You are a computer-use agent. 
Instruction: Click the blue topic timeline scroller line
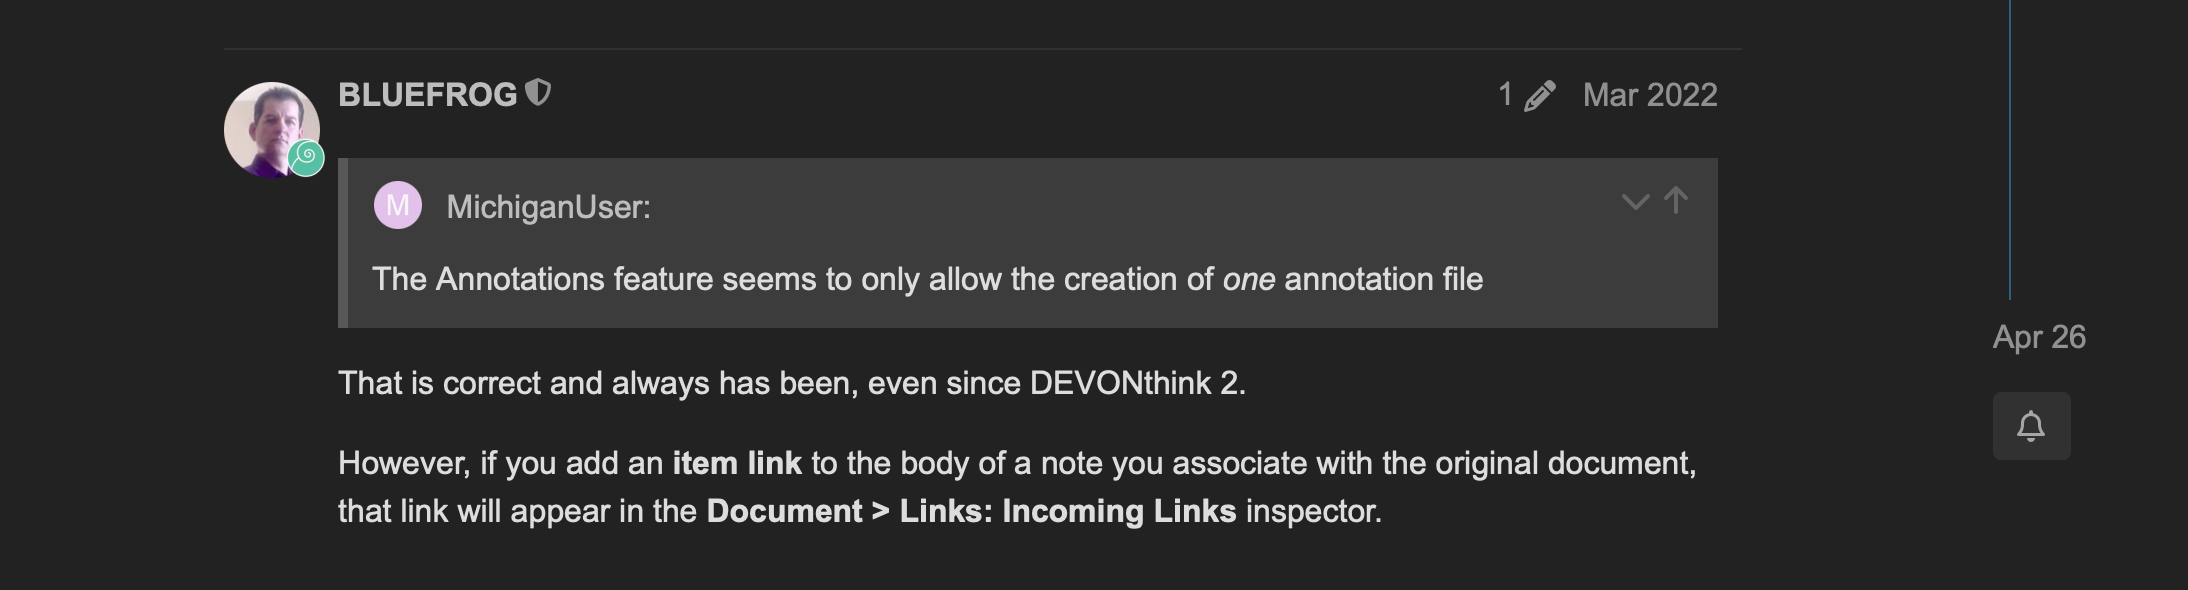pyautogui.click(x=2009, y=150)
